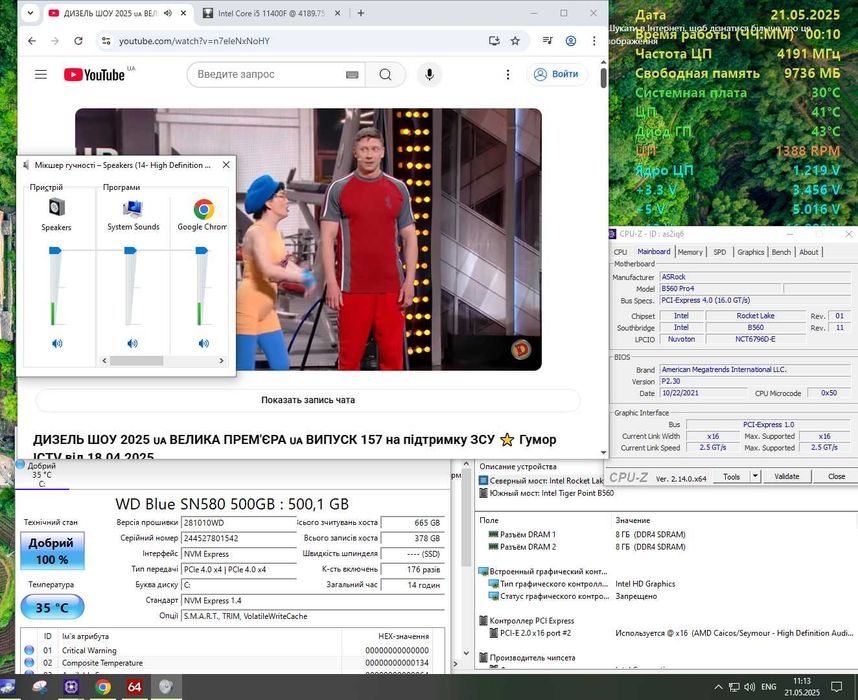Click the Chrome address bar URL
This screenshot has width=858, height=700.
click(x=194, y=41)
